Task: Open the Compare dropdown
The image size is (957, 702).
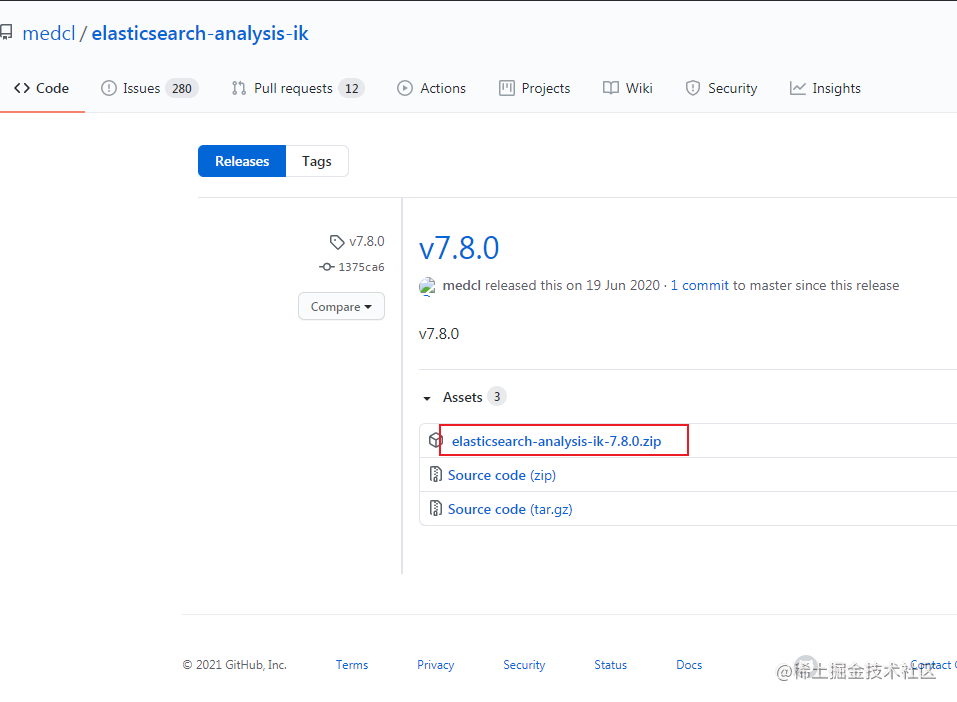Action: coord(341,306)
